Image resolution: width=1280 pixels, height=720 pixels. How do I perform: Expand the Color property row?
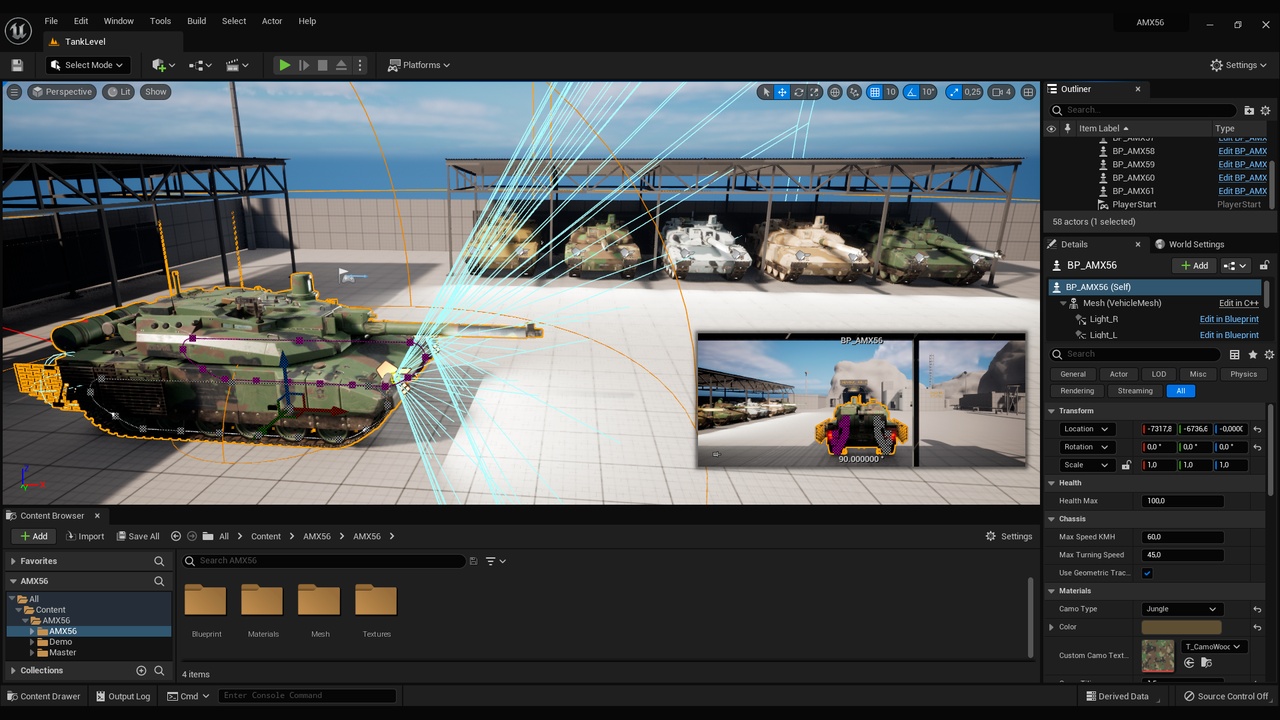1051,627
